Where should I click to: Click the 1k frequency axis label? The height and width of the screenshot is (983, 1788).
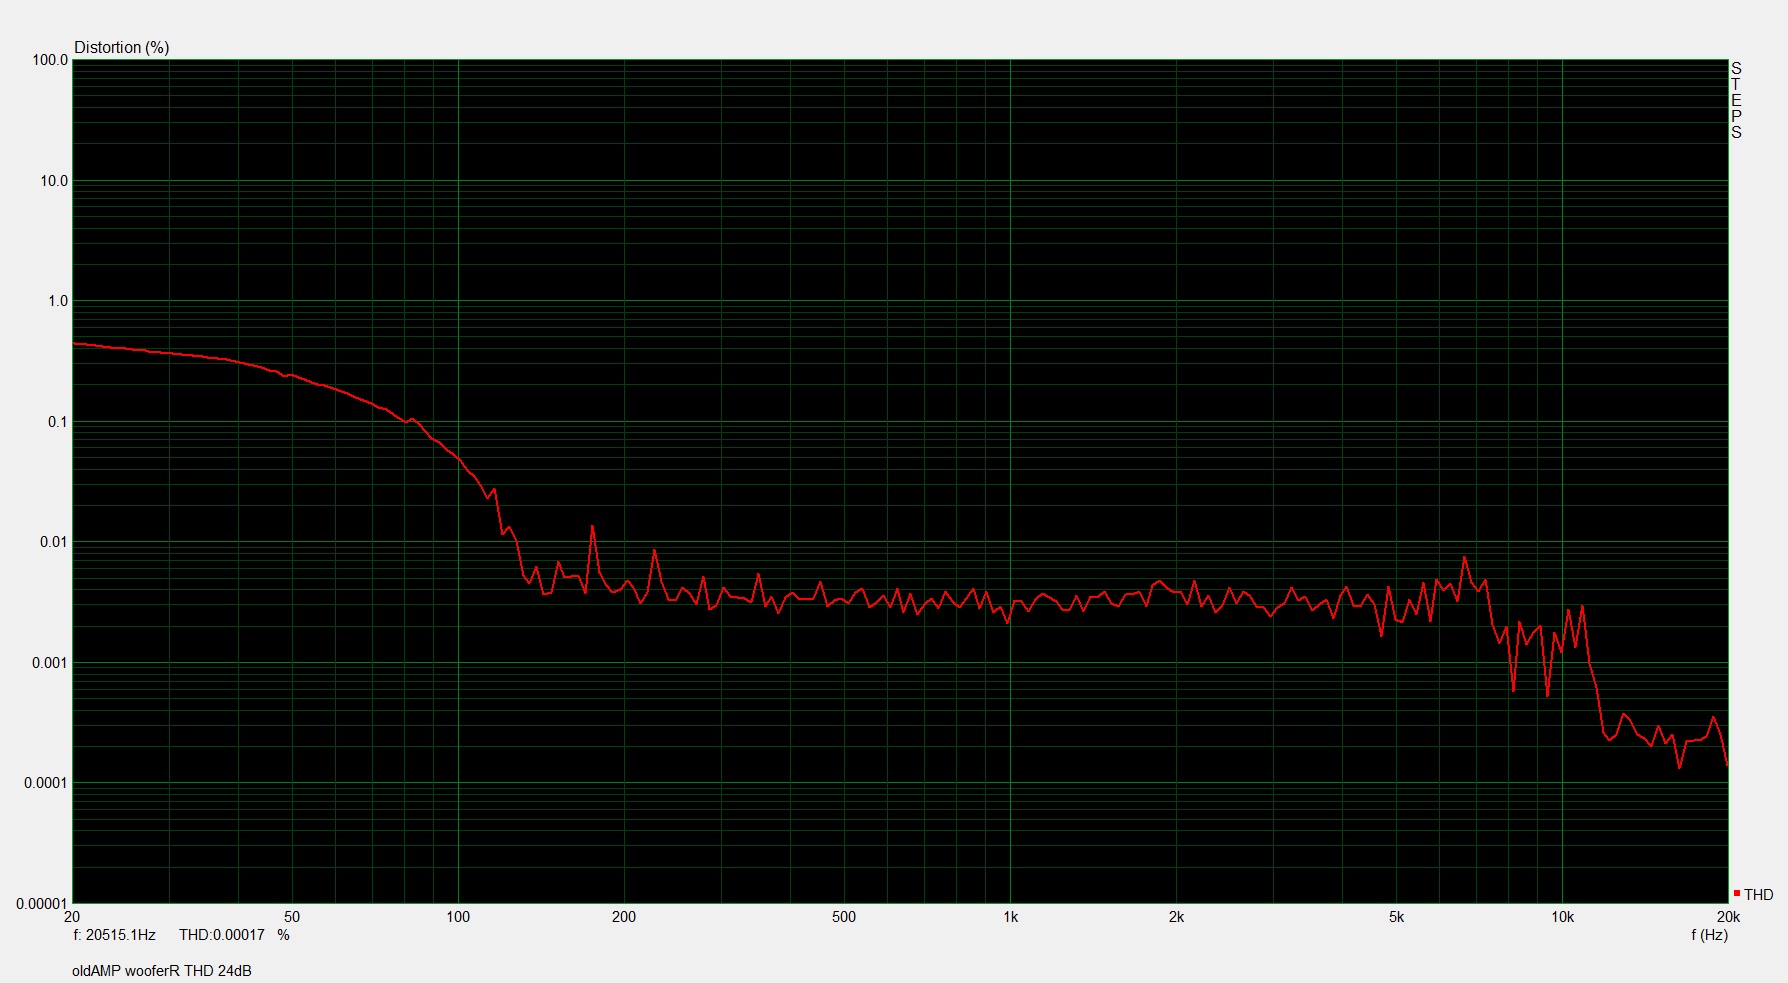point(1011,917)
